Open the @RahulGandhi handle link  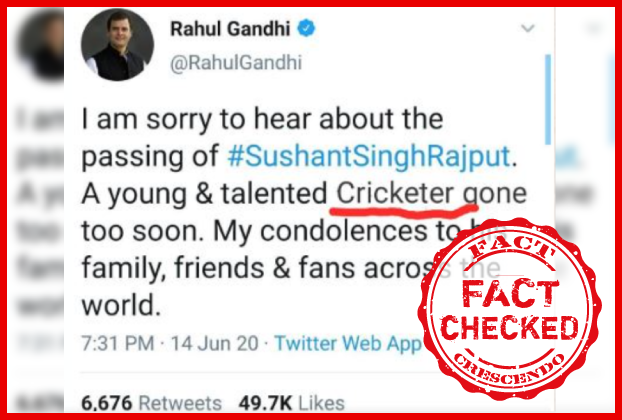pyautogui.click(x=236, y=63)
